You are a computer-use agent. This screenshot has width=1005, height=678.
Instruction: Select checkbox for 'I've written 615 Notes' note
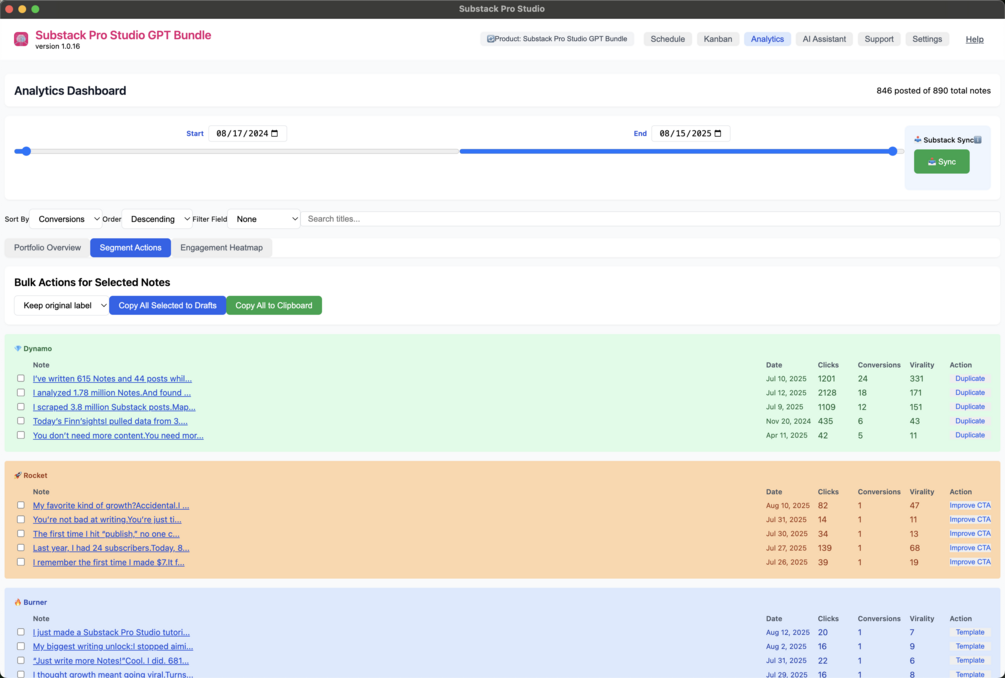(x=21, y=379)
